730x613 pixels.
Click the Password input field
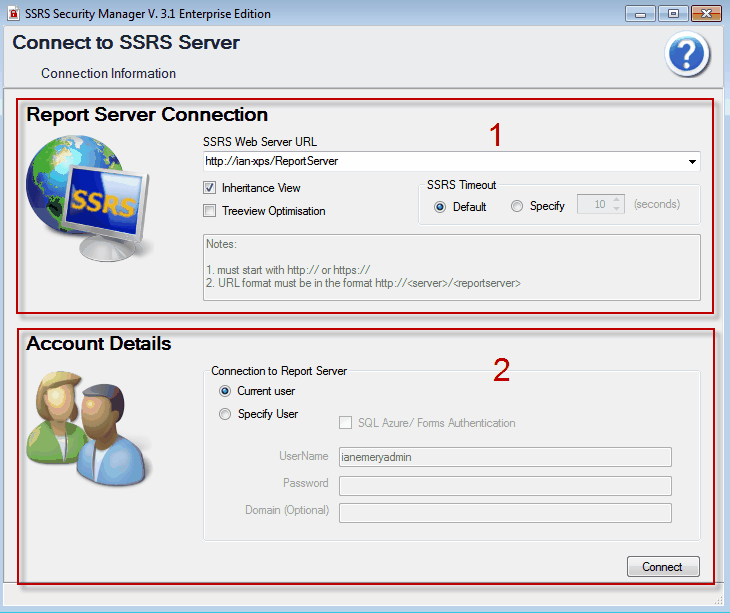pos(505,486)
